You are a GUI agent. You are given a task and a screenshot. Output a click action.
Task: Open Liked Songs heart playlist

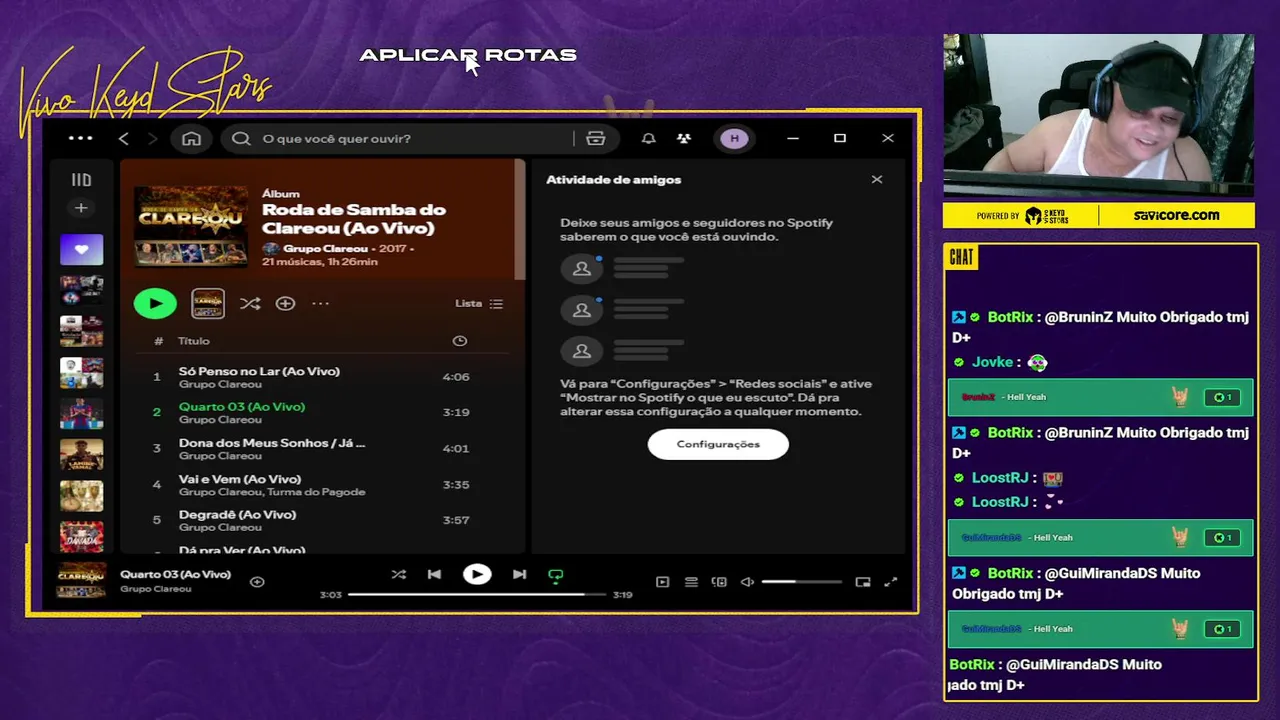coord(81,249)
